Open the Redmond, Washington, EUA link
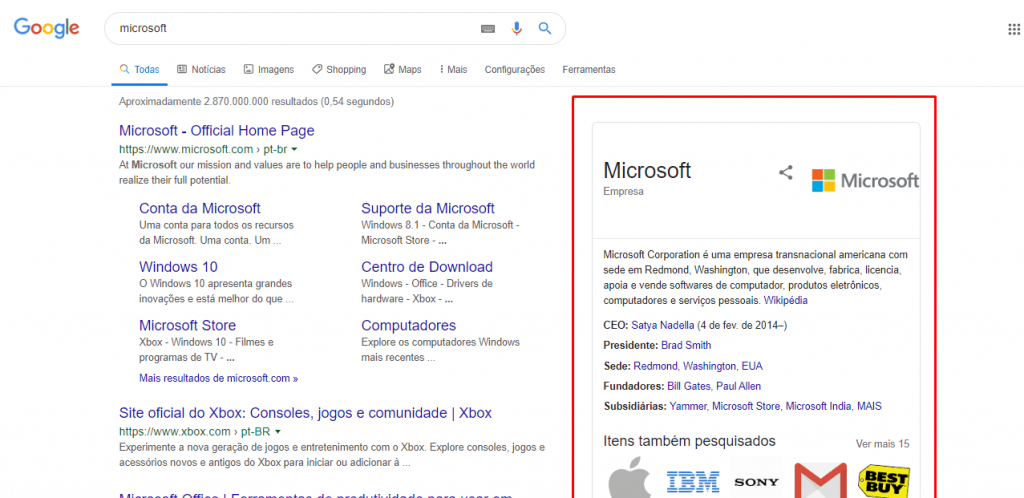Viewport: 1024px width, 498px height. click(x=698, y=366)
